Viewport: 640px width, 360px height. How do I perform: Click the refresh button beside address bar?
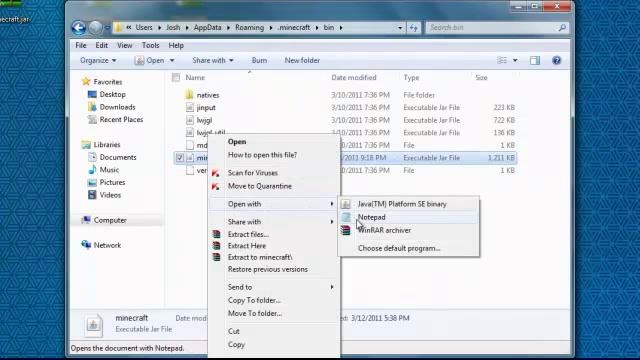click(x=413, y=28)
